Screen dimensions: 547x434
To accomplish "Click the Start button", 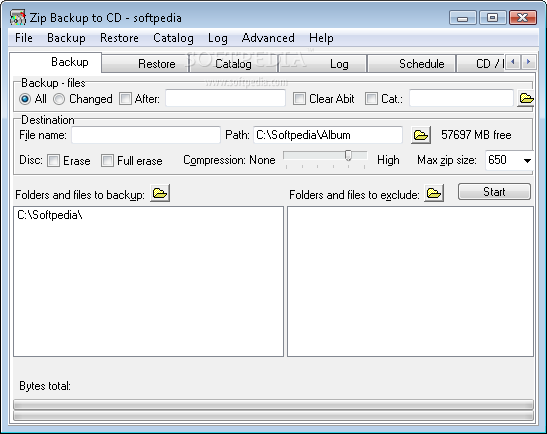I will [494, 192].
